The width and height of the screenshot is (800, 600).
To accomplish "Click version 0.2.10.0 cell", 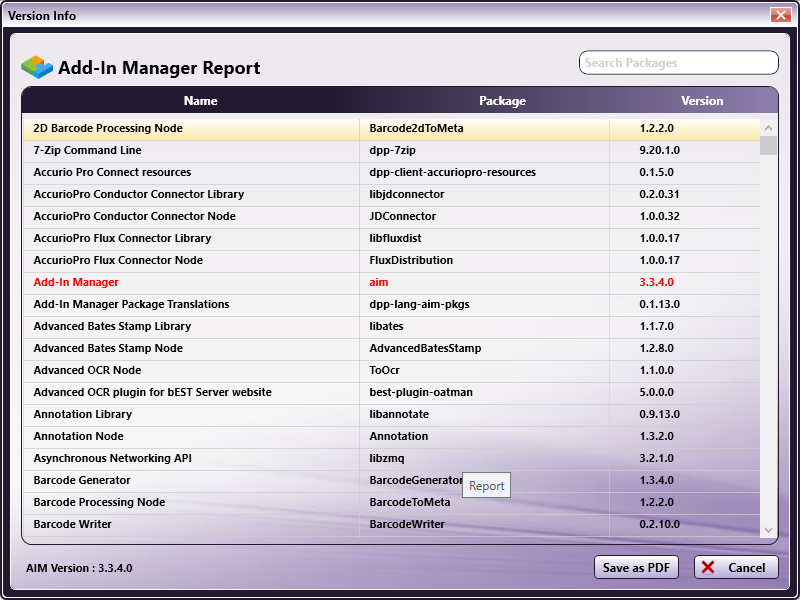I will point(685,524).
